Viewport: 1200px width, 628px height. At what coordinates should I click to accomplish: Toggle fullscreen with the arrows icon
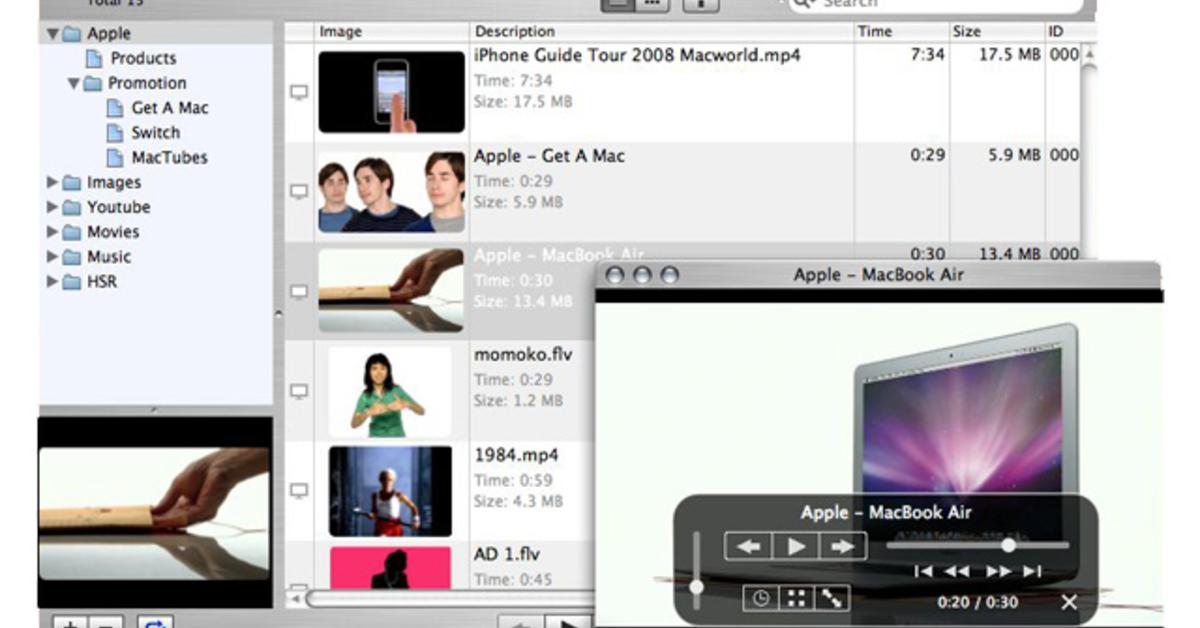coord(831,598)
